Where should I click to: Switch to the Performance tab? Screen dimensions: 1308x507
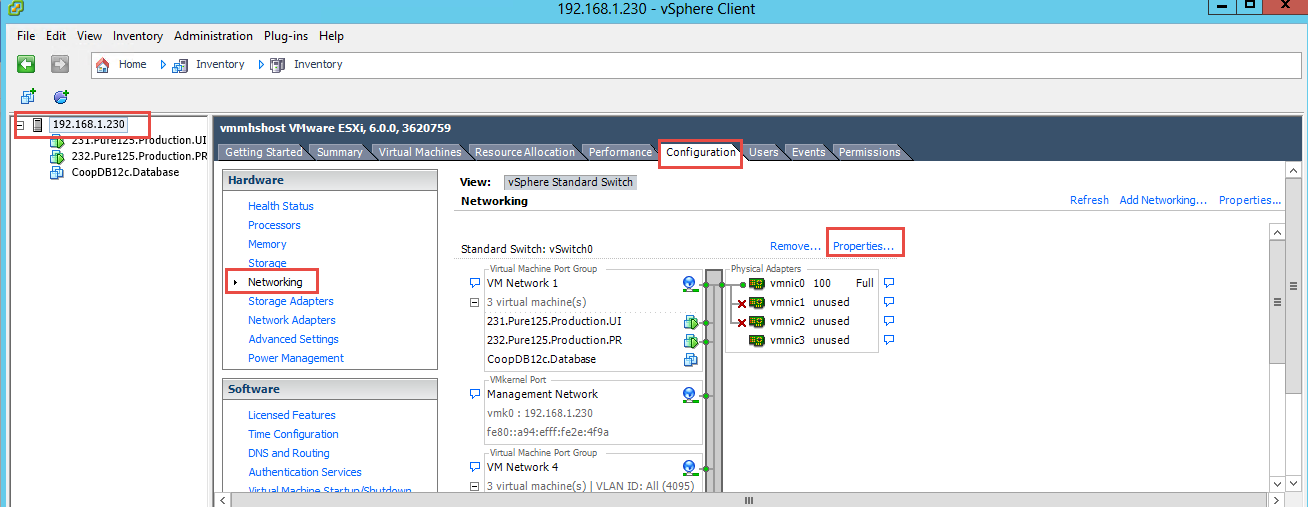tap(619, 152)
